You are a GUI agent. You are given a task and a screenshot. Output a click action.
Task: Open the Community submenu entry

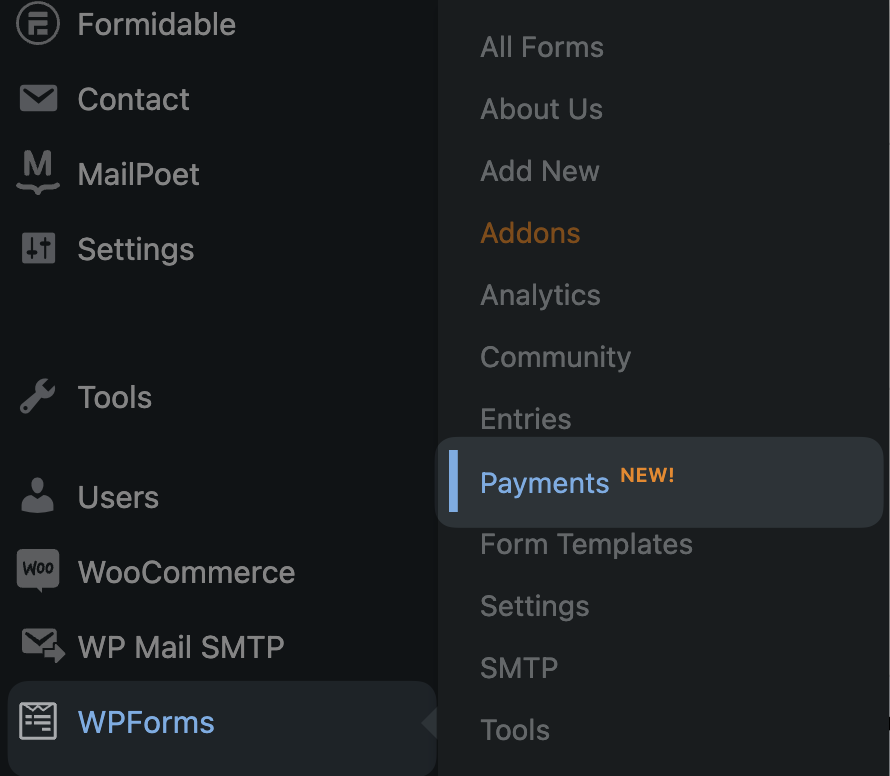pos(555,357)
